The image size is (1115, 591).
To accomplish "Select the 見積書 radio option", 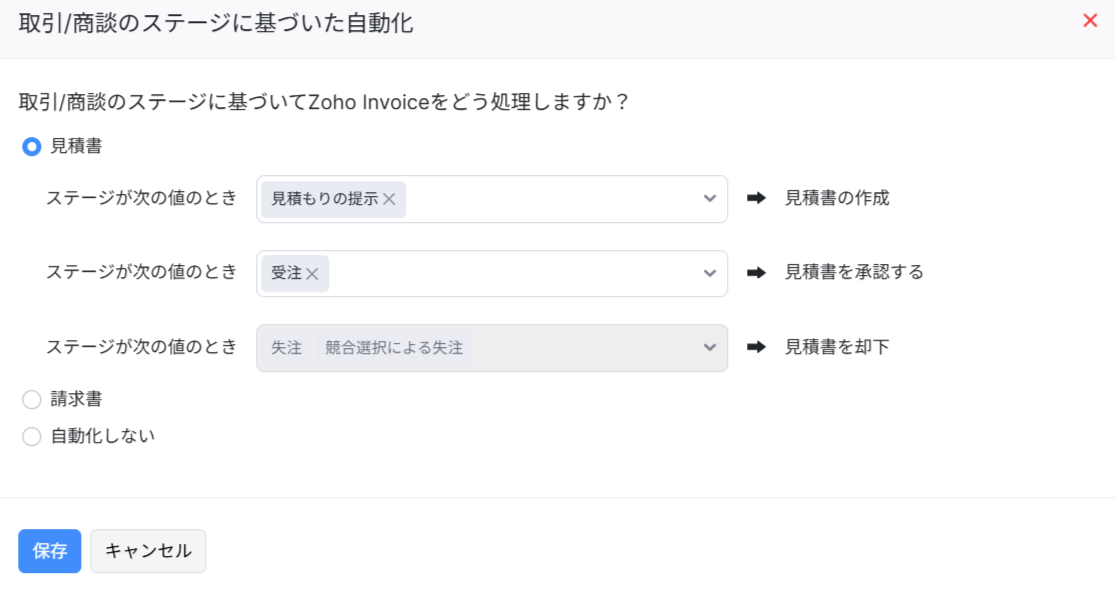I will (x=32, y=147).
